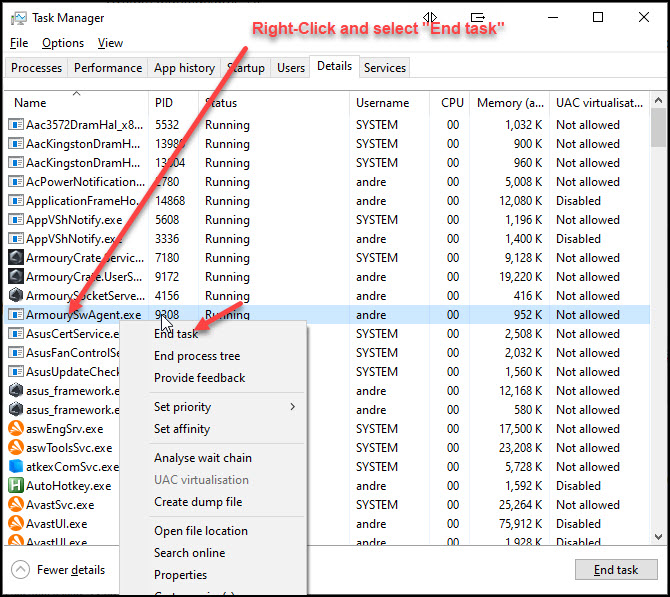This screenshot has height=597, width=670.
Task: Click the AvastSvc.exe orange icon
Action: click(x=16, y=505)
